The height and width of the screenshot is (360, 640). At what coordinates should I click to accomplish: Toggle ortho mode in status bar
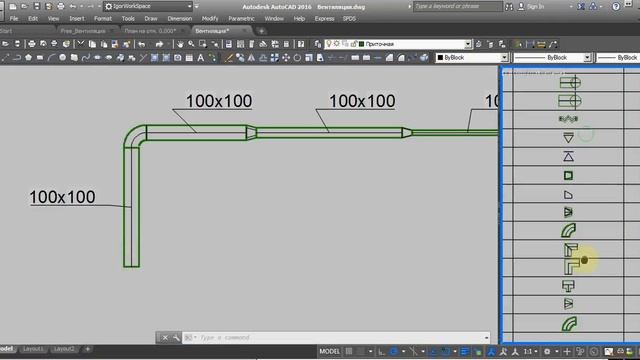[381, 351]
